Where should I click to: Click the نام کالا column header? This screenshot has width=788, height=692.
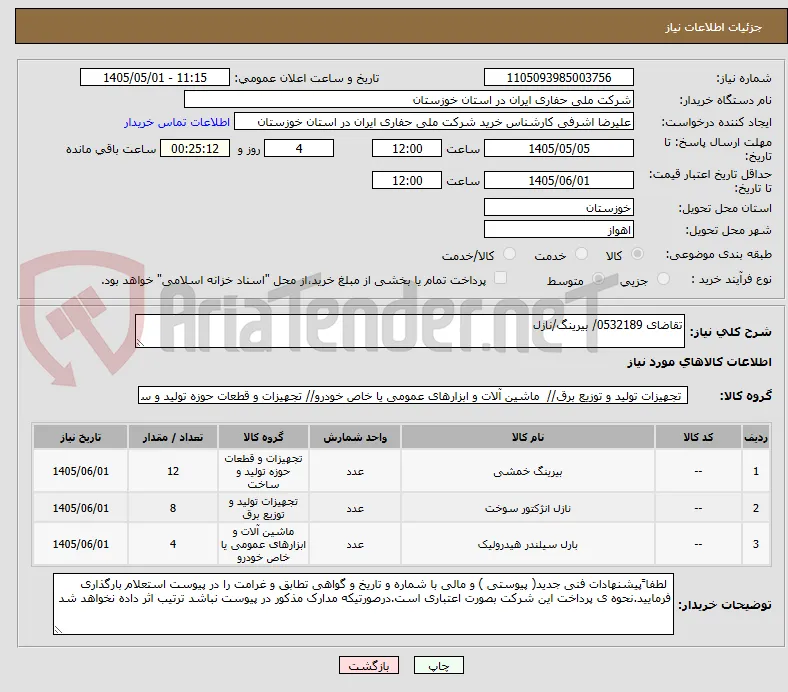point(528,437)
